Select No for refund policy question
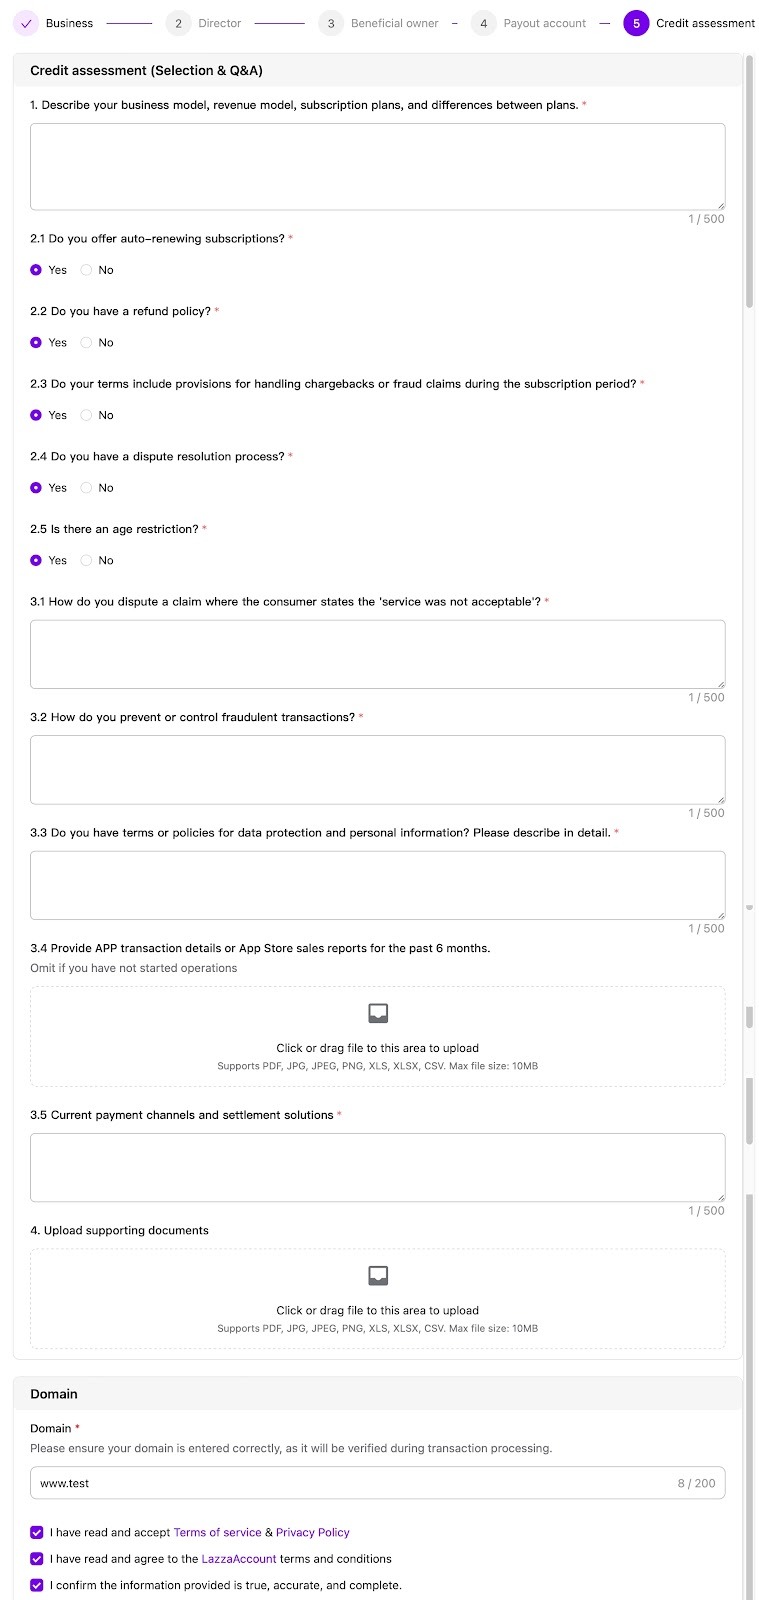 [87, 343]
